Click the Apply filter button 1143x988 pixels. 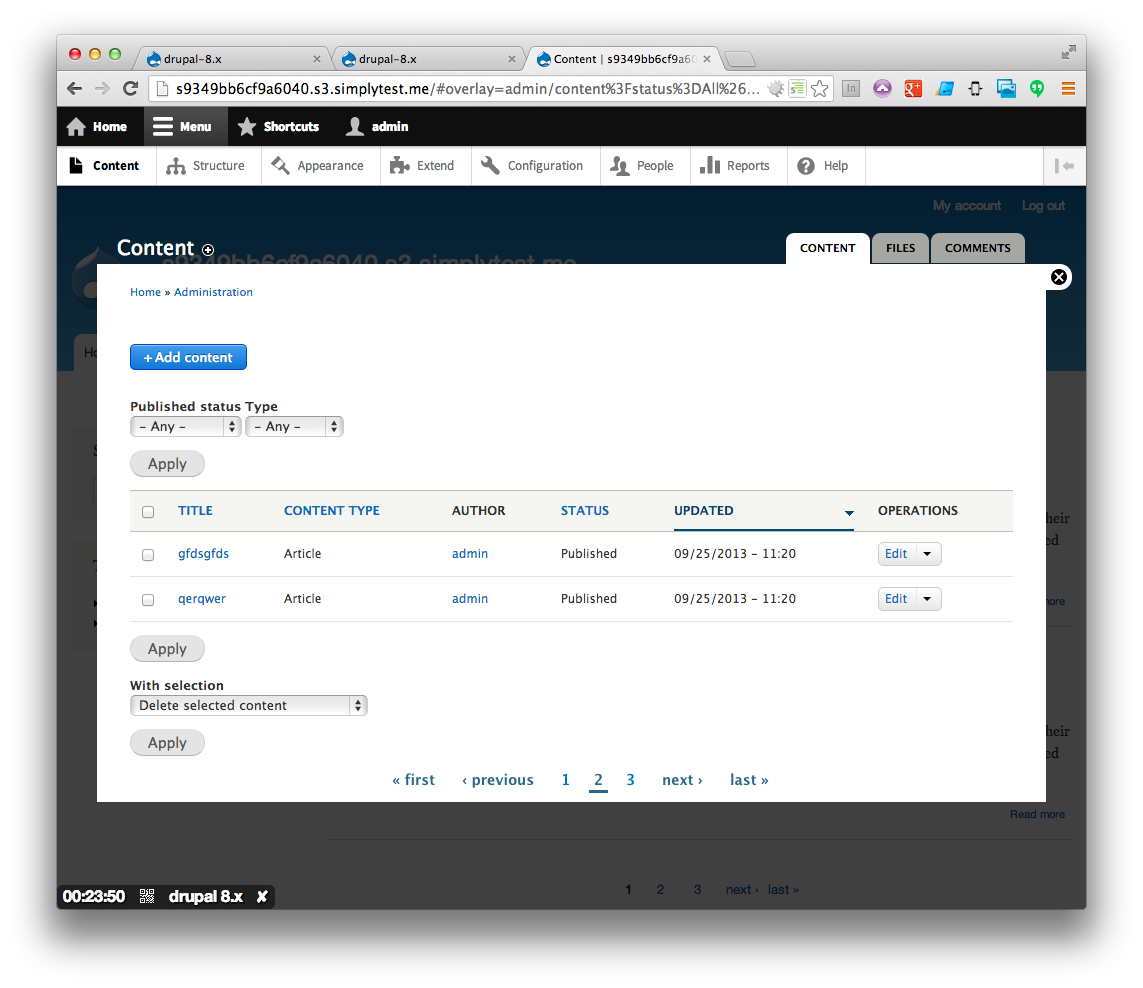pos(167,464)
